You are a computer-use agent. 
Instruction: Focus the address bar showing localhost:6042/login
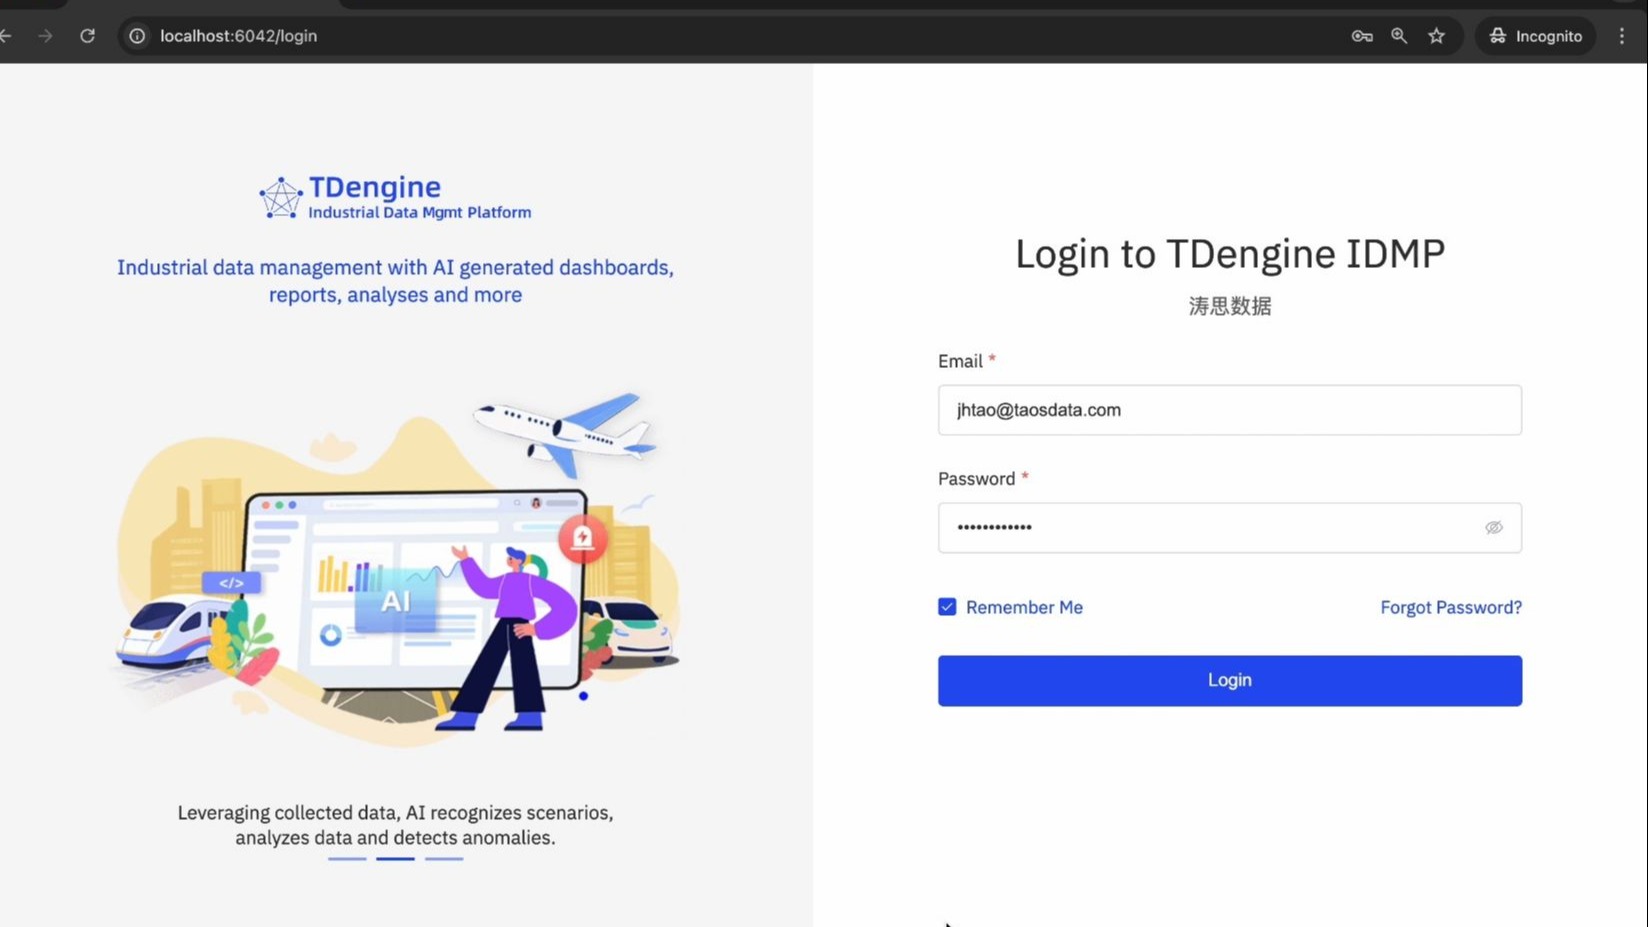coord(238,36)
